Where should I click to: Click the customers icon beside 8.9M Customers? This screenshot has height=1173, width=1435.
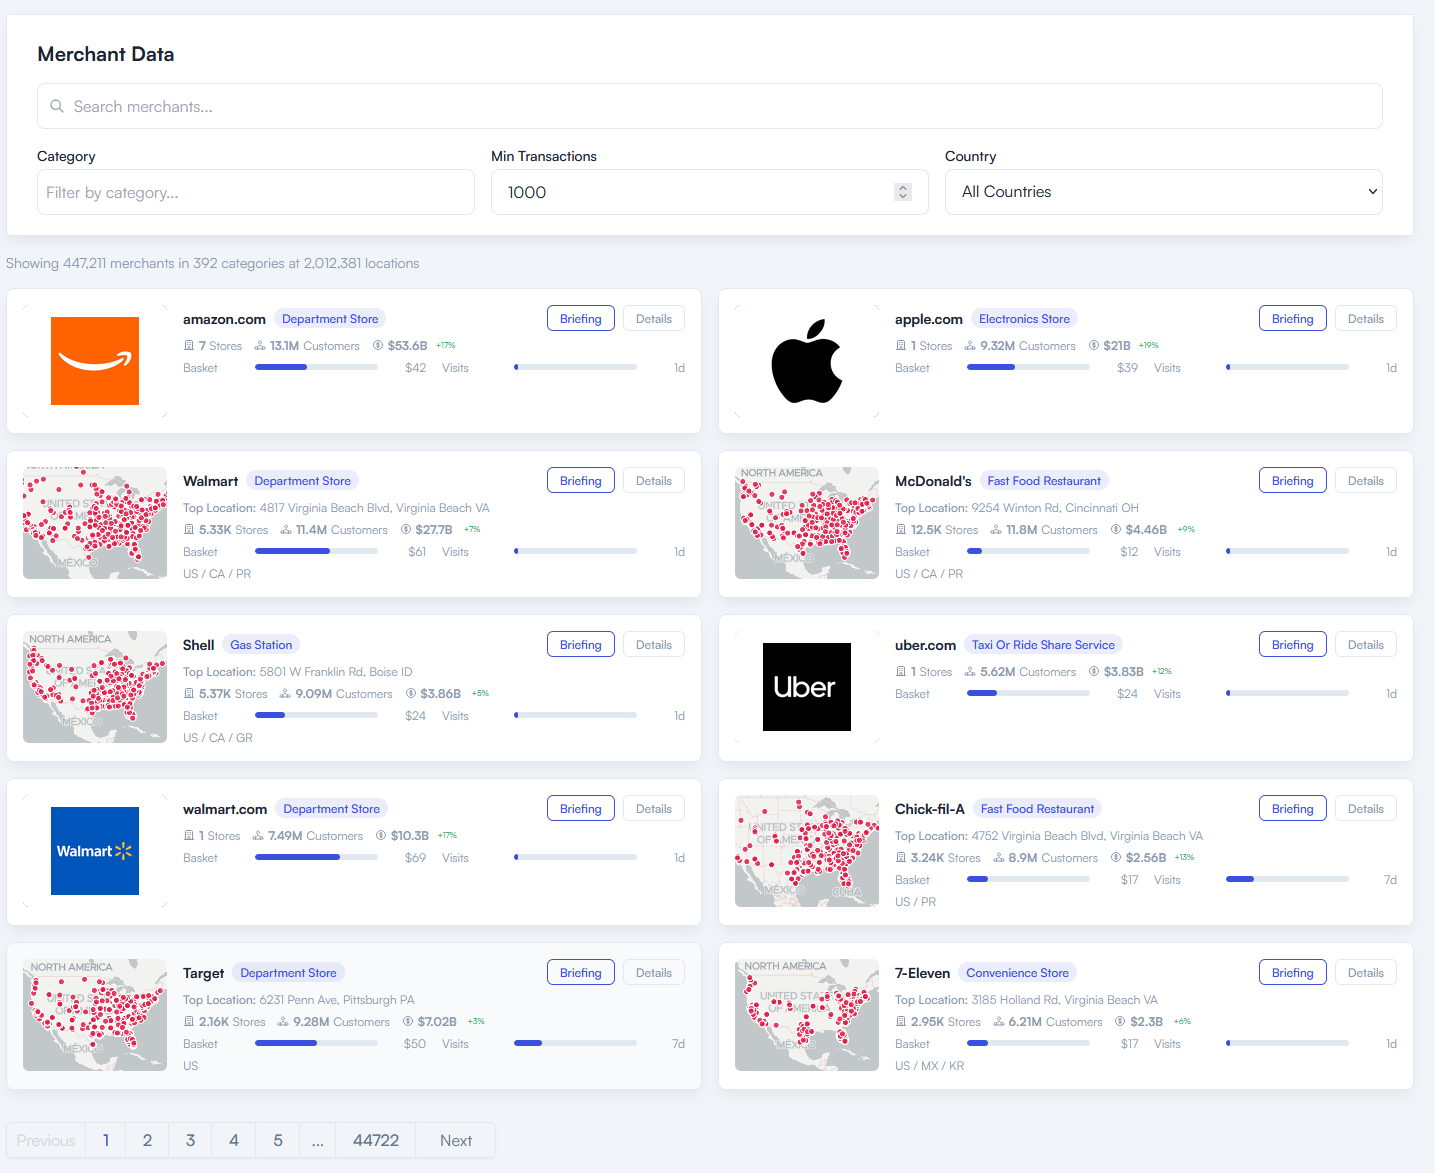coord(998,858)
